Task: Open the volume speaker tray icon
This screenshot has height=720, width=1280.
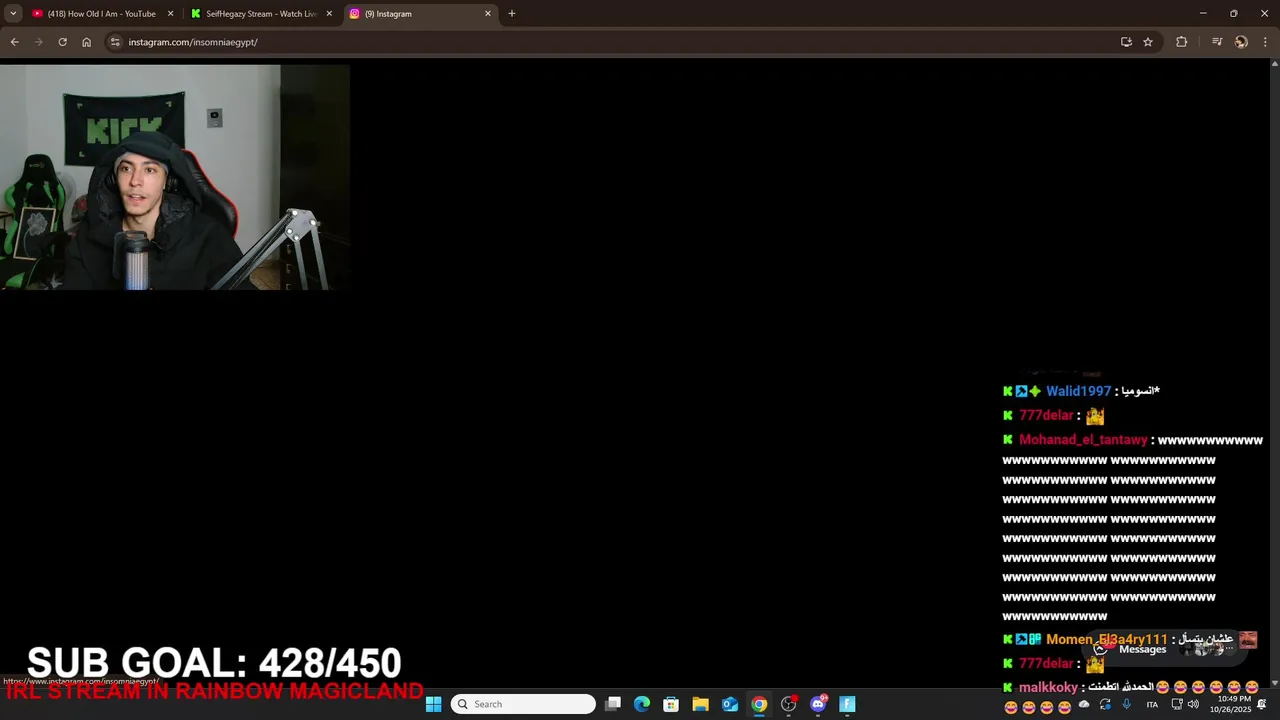Action: (1193, 704)
